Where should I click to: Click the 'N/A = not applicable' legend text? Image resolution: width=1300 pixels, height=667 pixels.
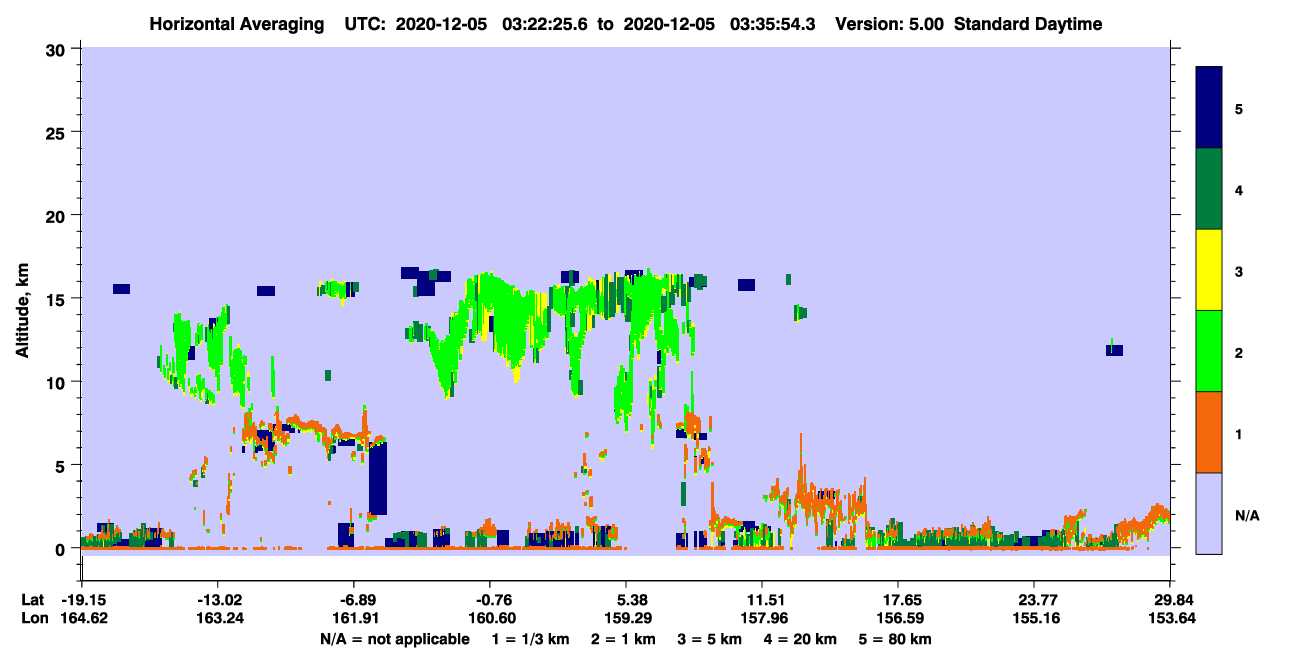click(x=394, y=639)
